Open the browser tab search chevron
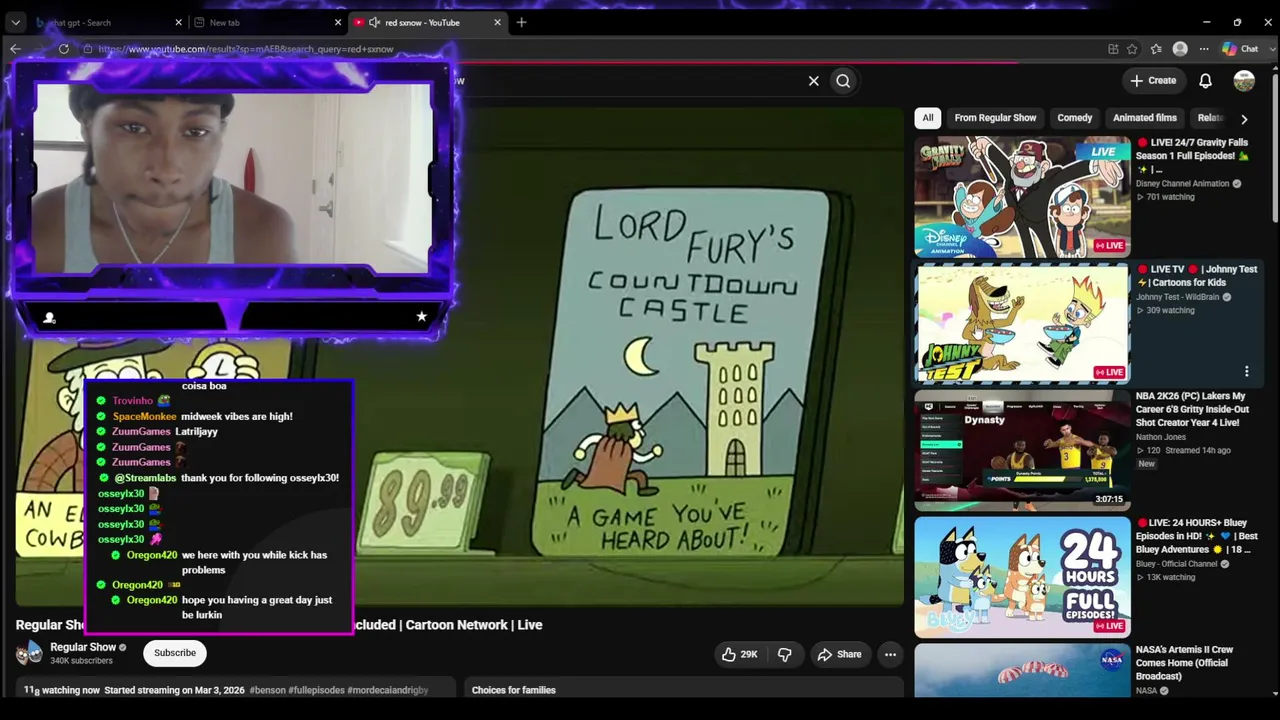Image resolution: width=1280 pixels, height=720 pixels. point(15,22)
